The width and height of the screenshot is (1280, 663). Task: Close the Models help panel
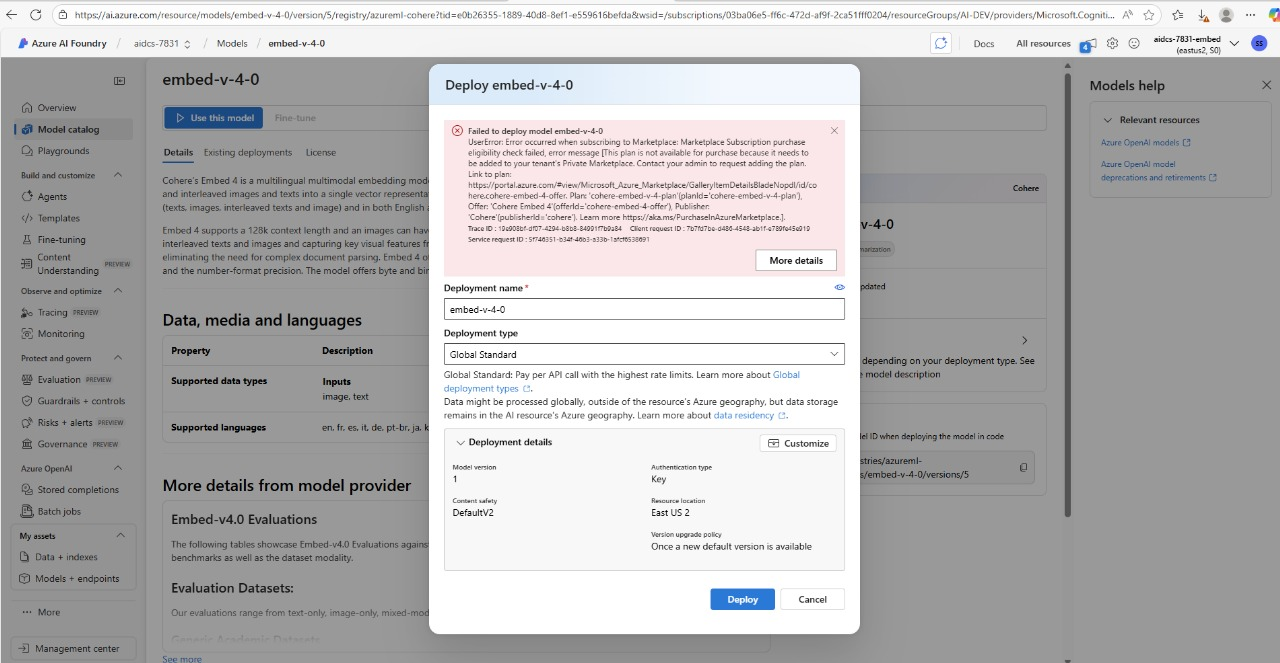1266,86
